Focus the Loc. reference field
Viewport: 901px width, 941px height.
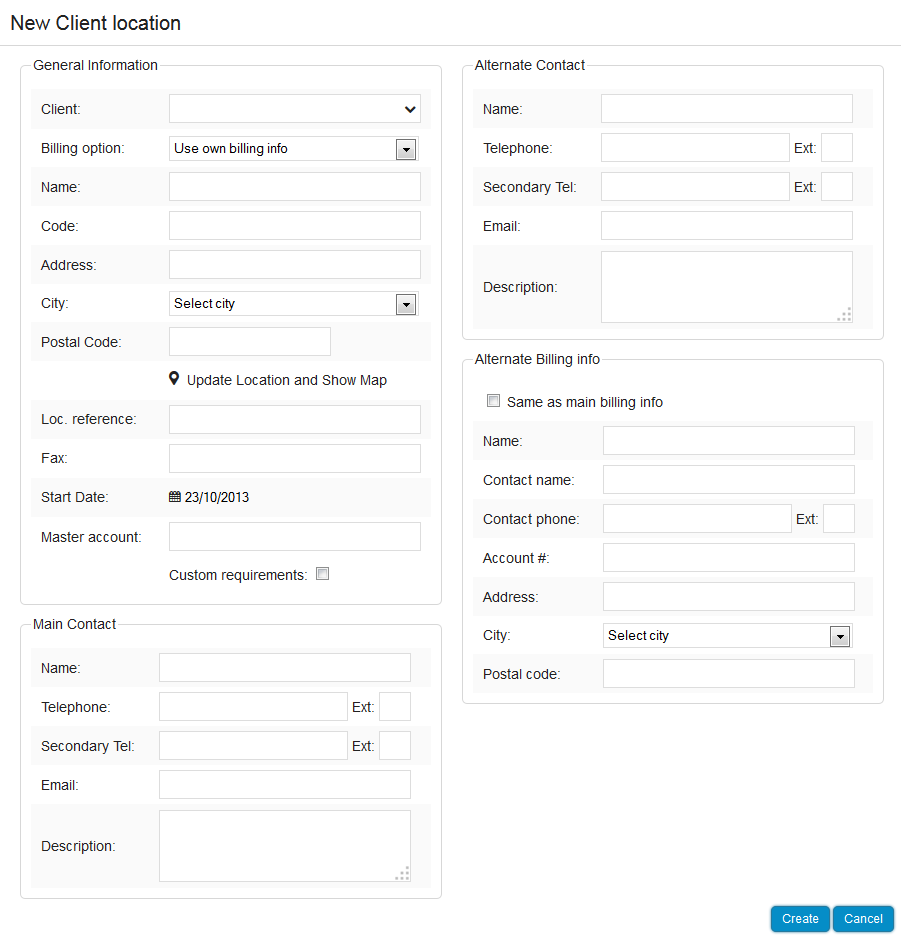click(x=295, y=419)
